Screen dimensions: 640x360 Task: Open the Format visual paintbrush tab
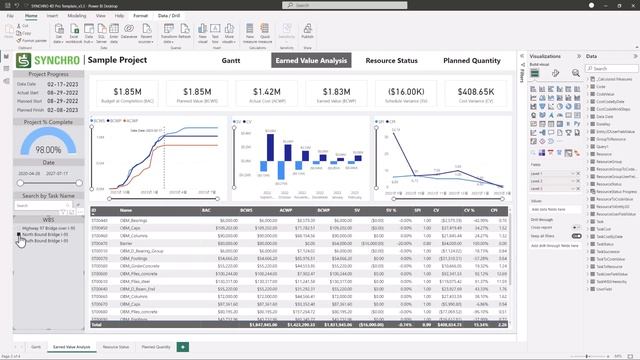555,73
